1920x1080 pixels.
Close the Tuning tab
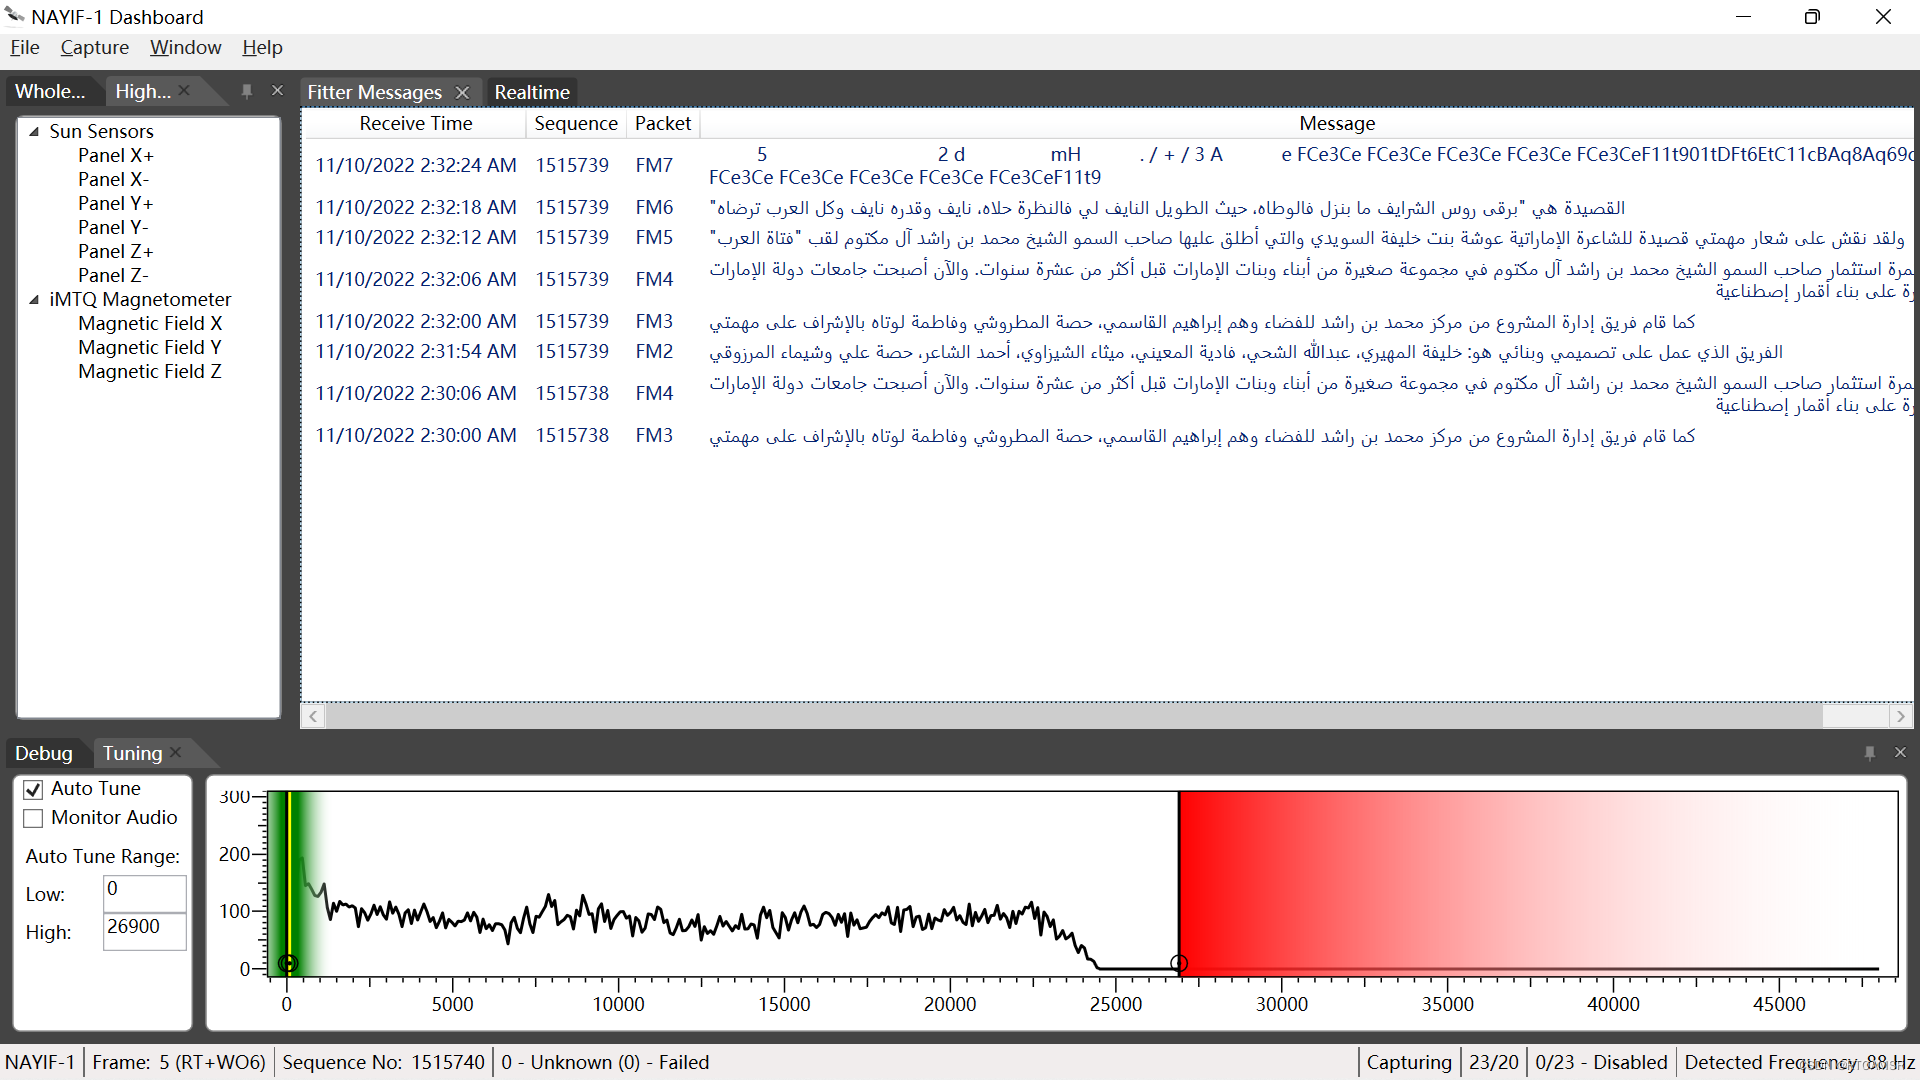(176, 752)
